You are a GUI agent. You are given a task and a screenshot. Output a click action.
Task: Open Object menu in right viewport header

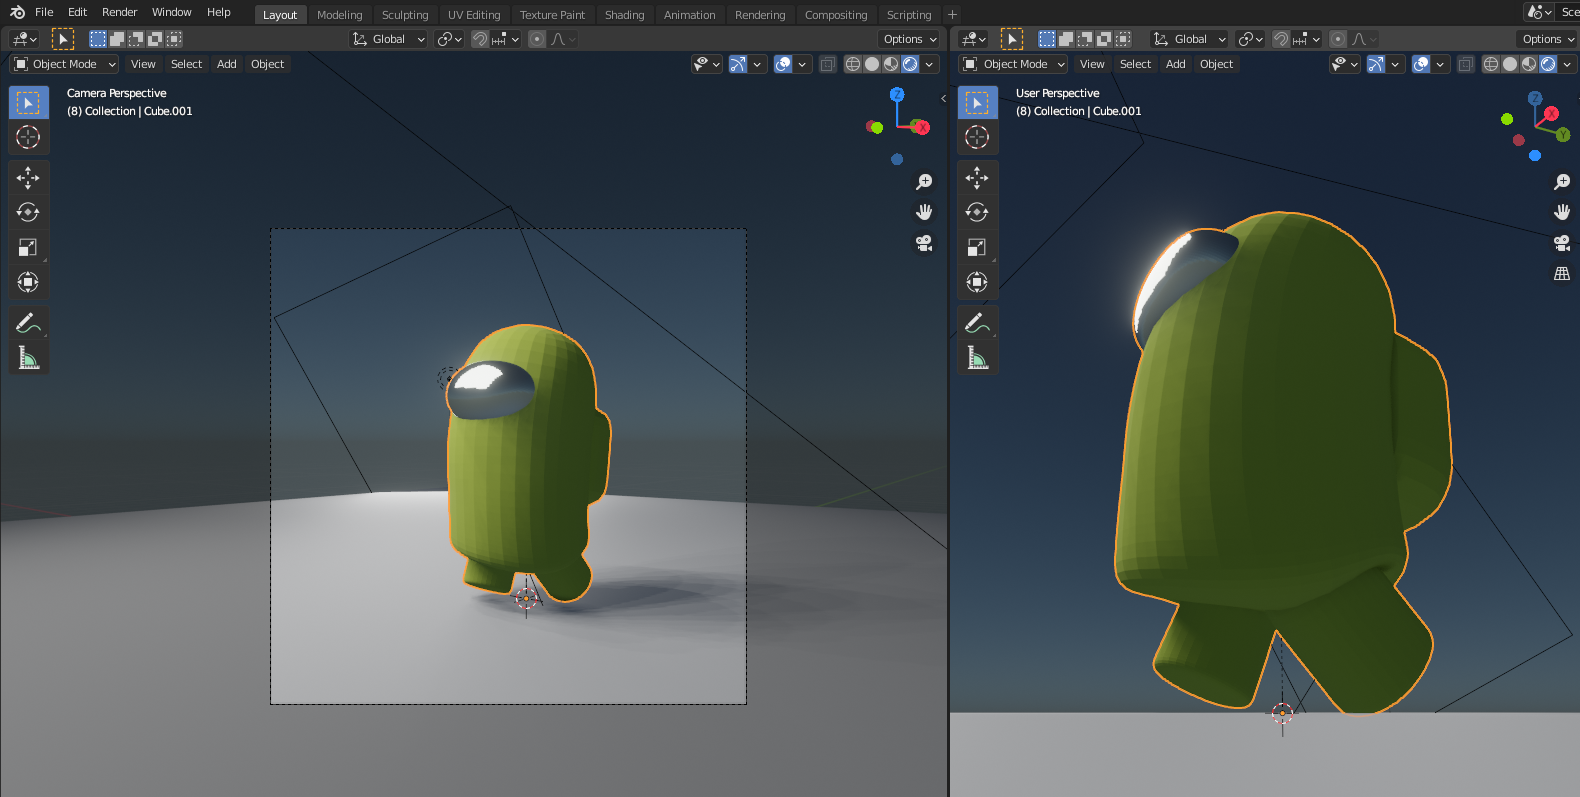click(x=1216, y=64)
